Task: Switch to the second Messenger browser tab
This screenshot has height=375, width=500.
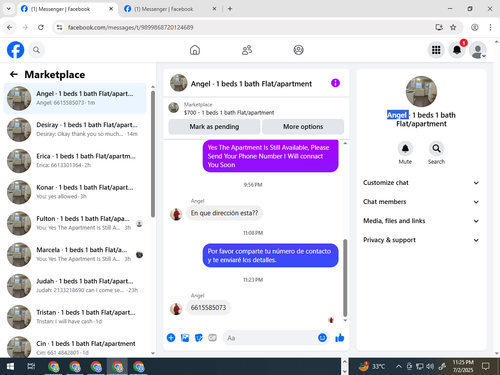Action: pyautogui.click(x=170, y=9)
